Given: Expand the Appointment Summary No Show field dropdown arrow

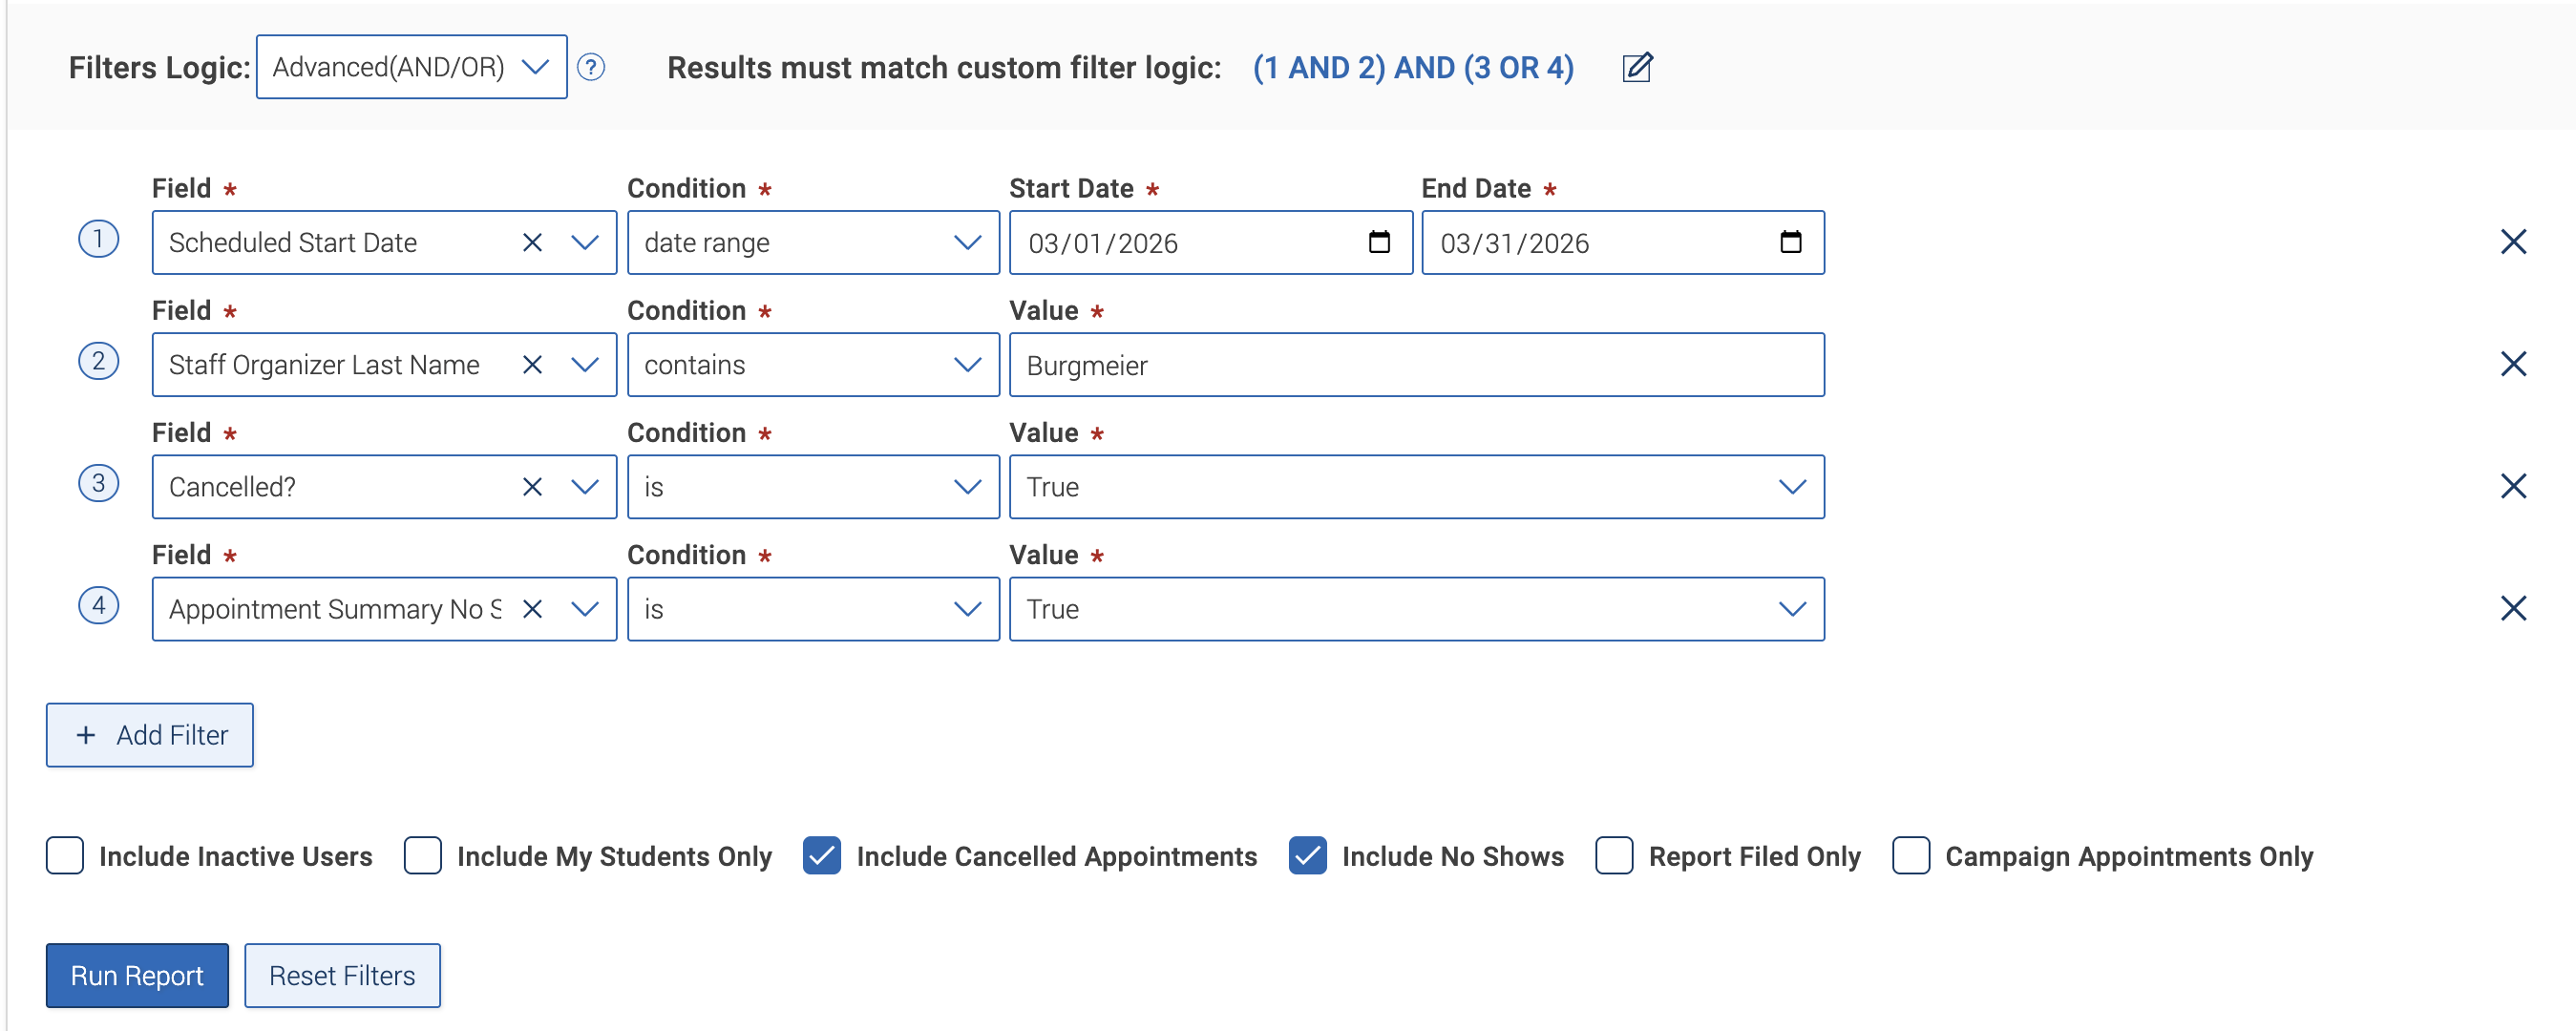Looking at the screenshot, I should tap(584, 608).
